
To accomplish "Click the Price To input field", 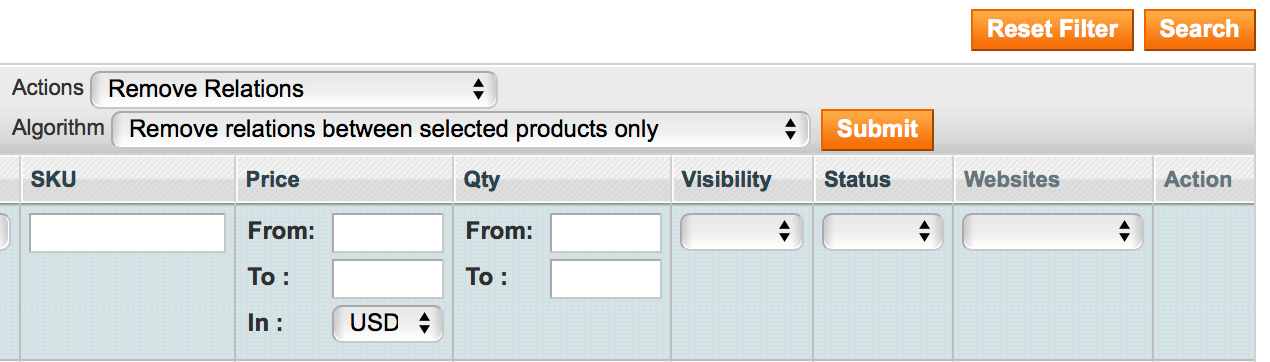I will [388, 279].
